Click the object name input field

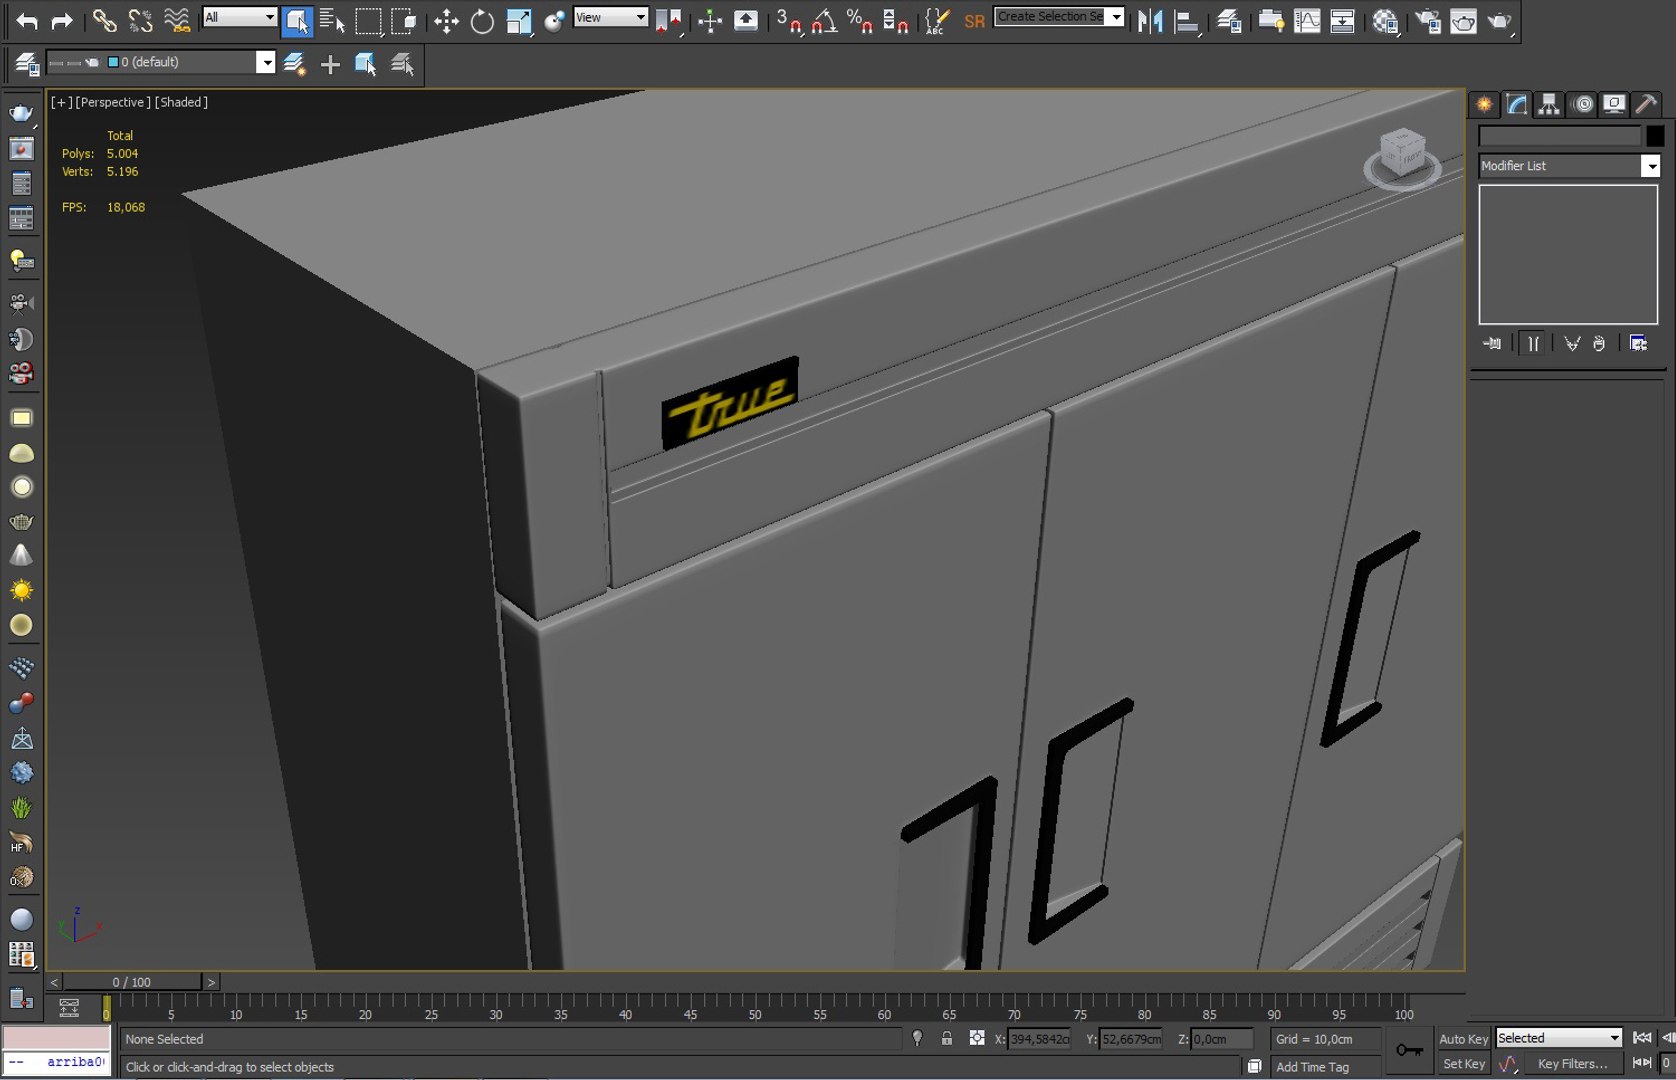pyautogui.click(x=1559, y=136)
